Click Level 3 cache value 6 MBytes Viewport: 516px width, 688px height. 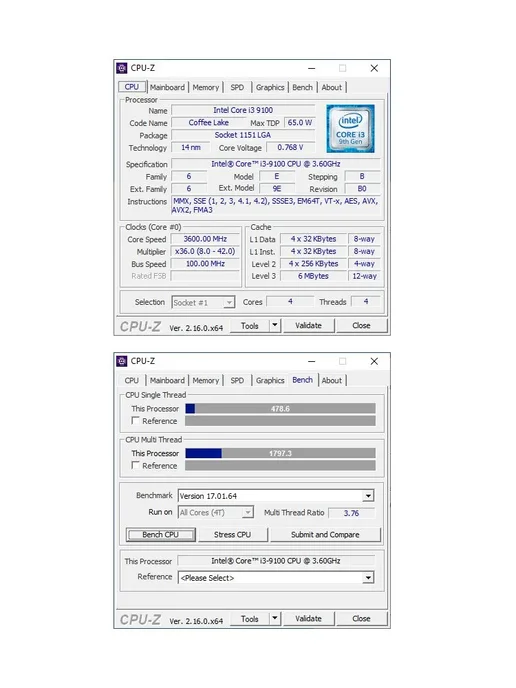[313, 276]
